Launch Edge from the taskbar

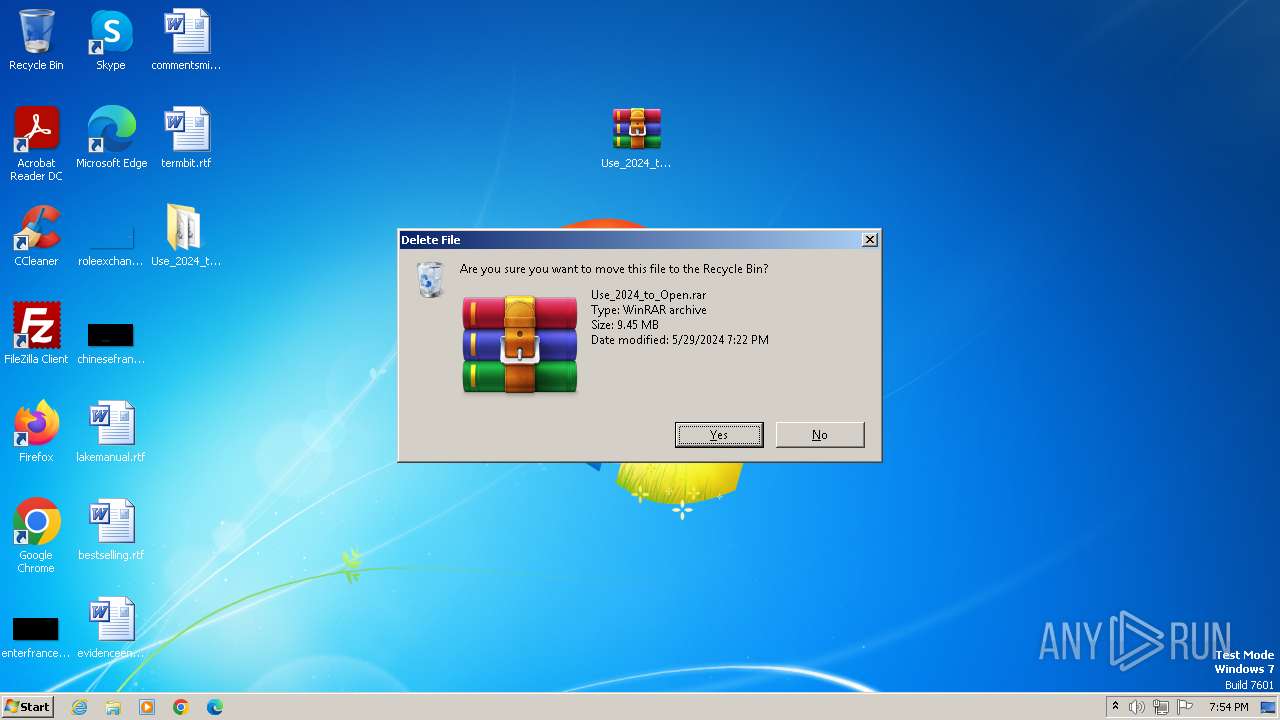coord(215,707)
